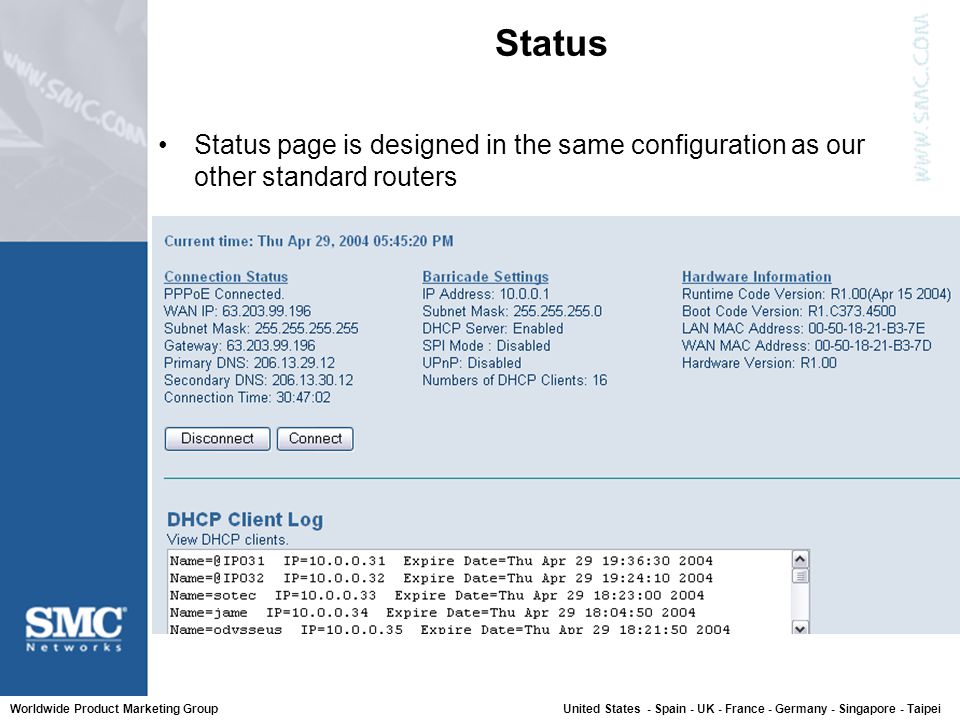960x720 pixels.
Task: Click the Hardware Version R1.00 line
Action: pos(759,363)
